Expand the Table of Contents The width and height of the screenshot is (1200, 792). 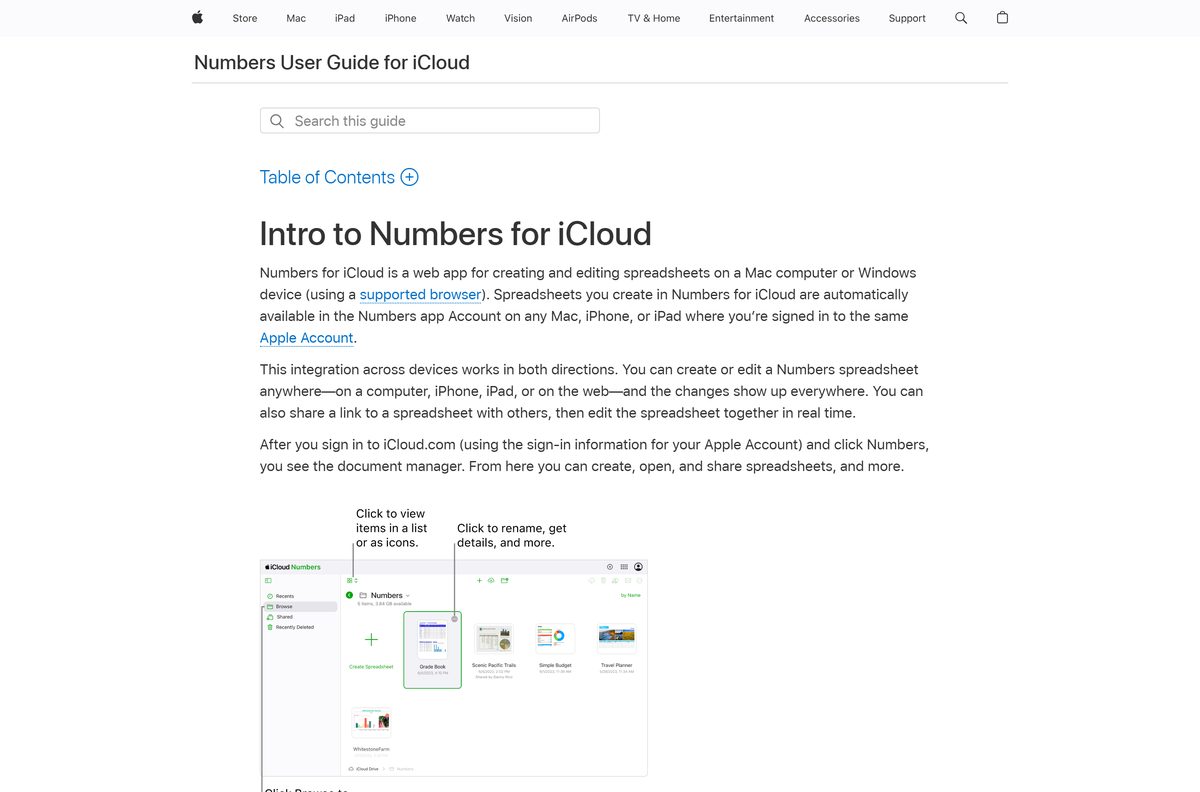[339, 177]
